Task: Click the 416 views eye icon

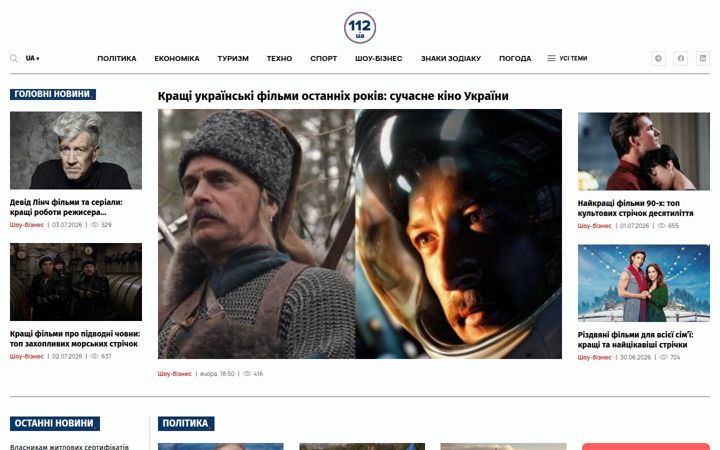Action: pyautogui.click(x=247, y=374)
